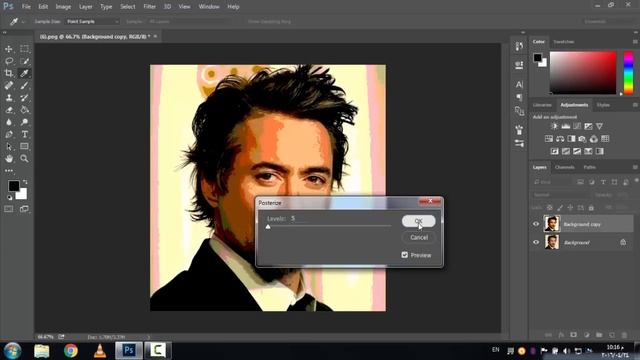Select the Pen tool

tap(9, 134)
